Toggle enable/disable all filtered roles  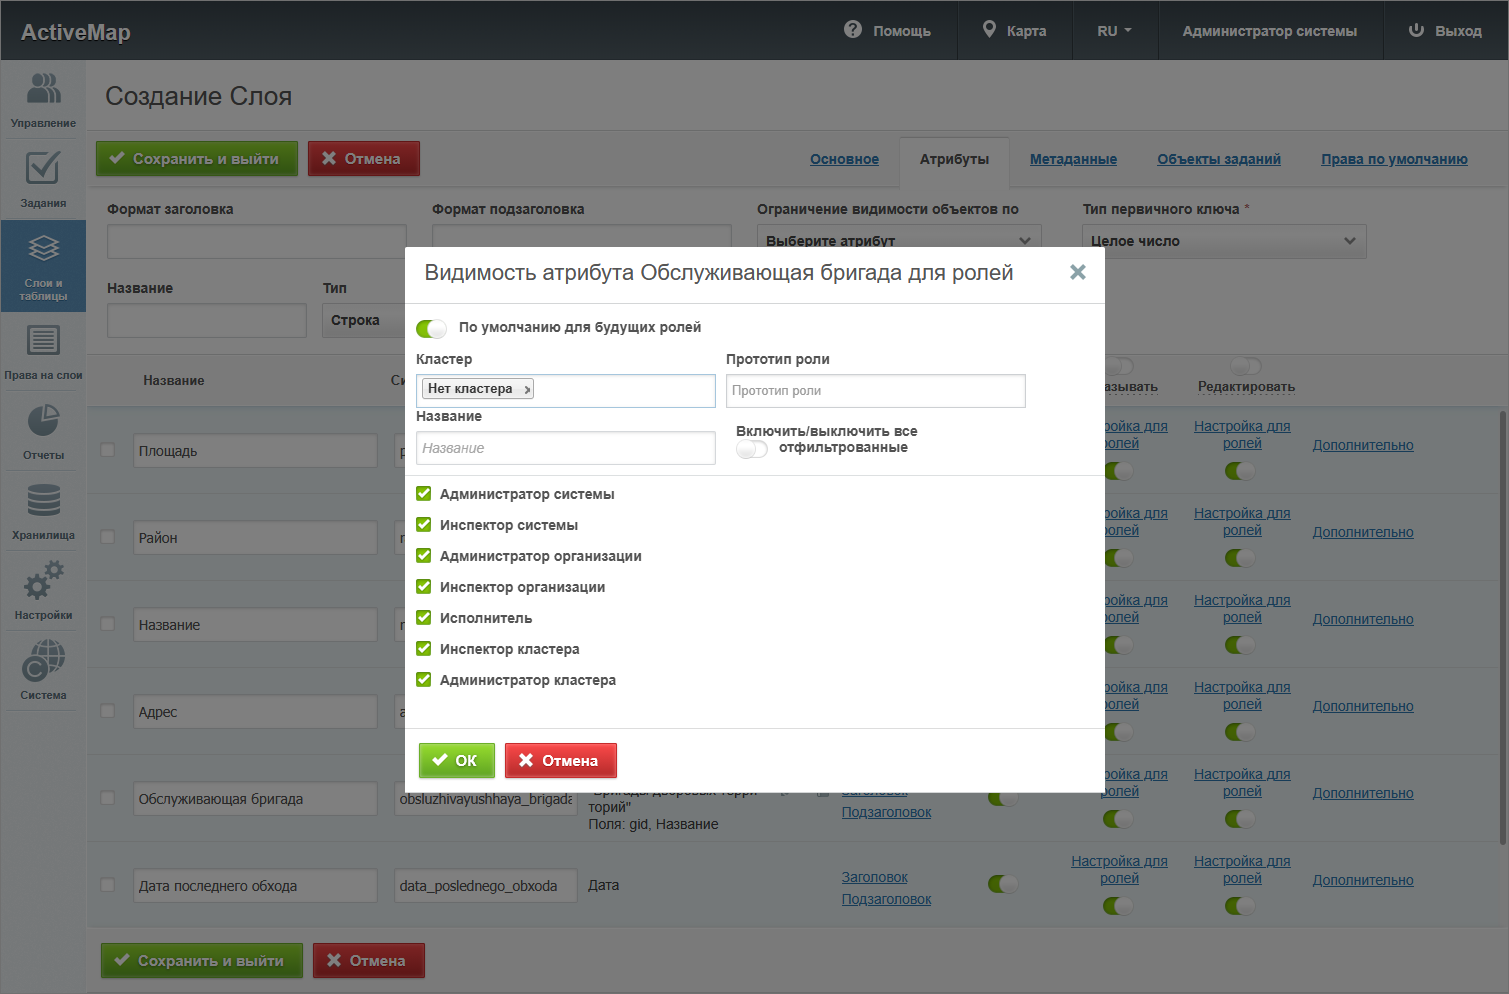coord(752,449)
